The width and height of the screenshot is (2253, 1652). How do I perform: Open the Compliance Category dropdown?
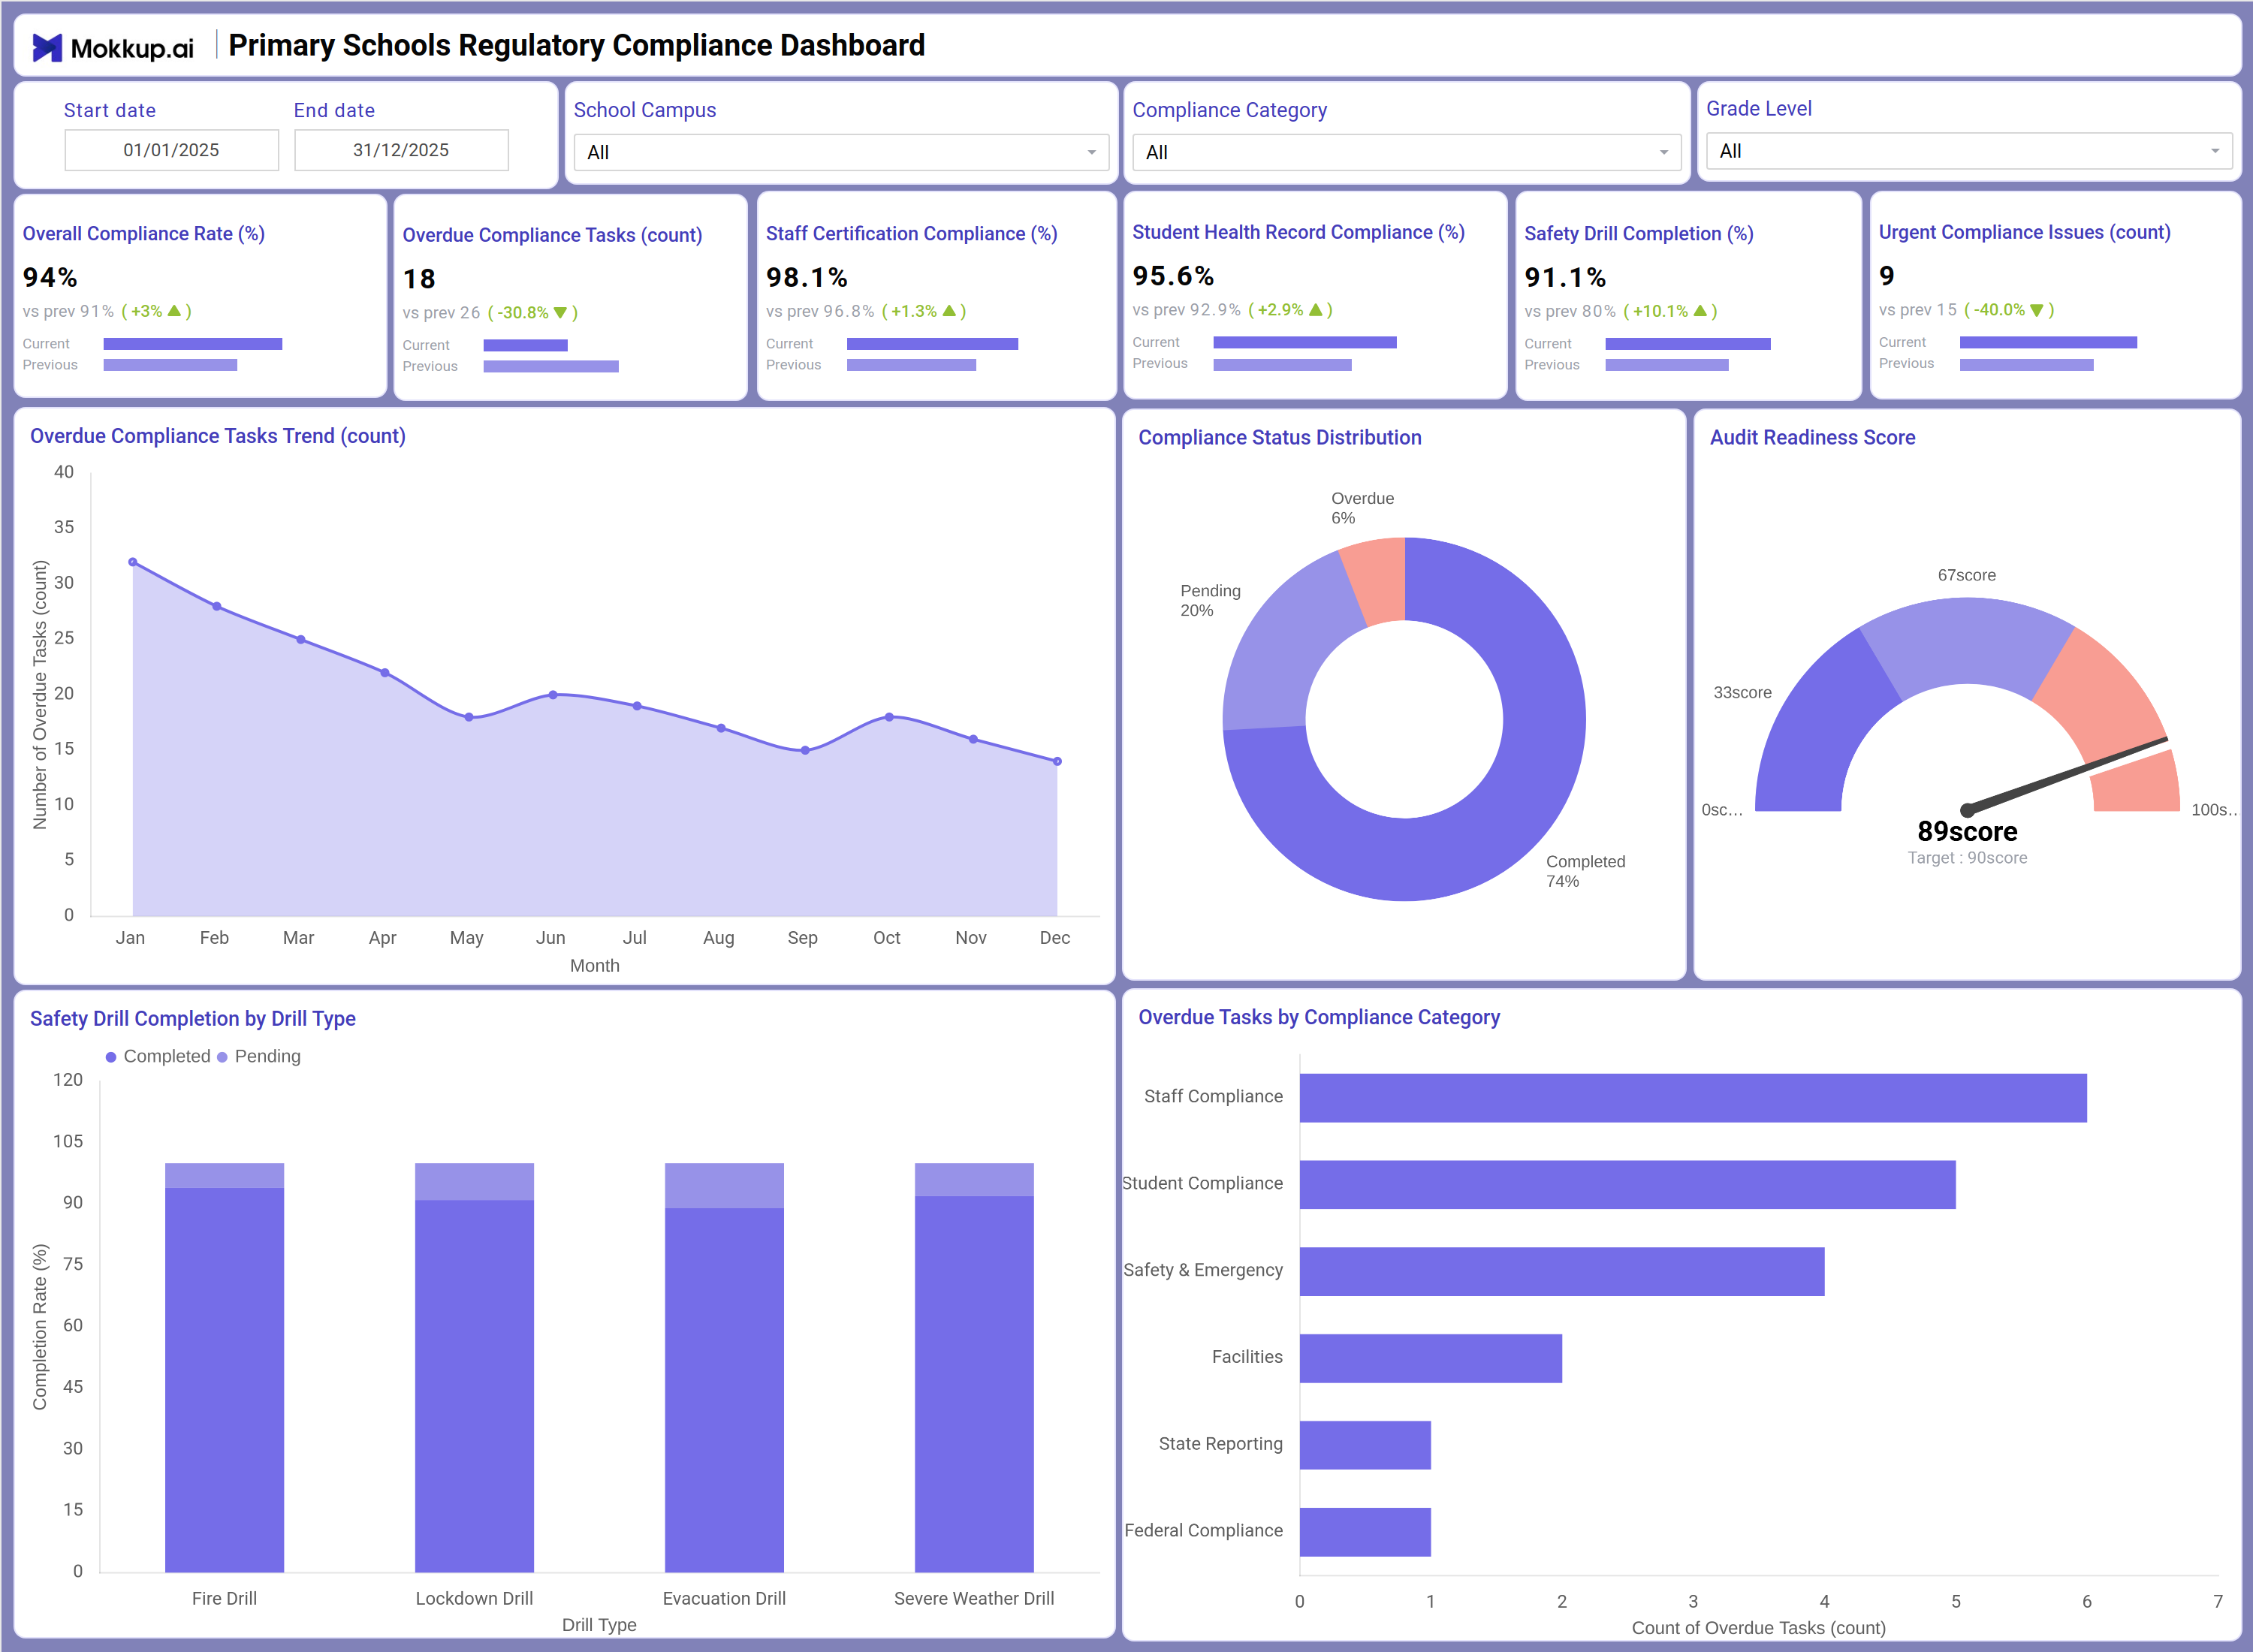[x=1406, y=152]
